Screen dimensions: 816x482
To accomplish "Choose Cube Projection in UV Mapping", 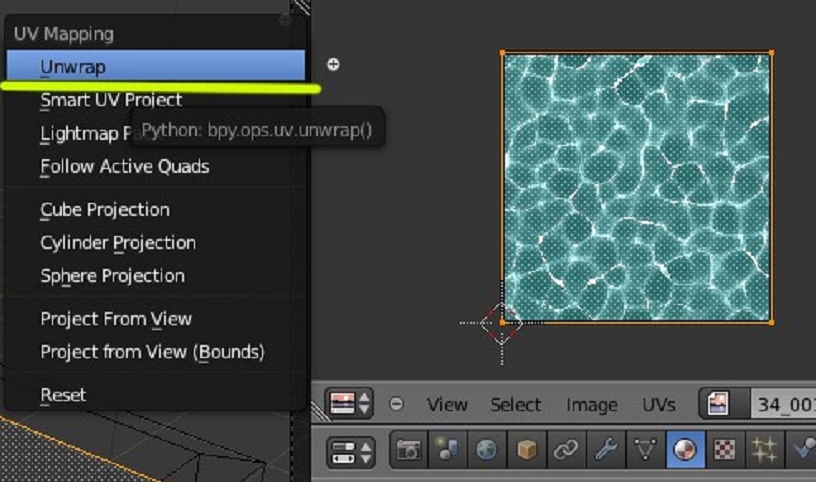I will pos(105,210).
